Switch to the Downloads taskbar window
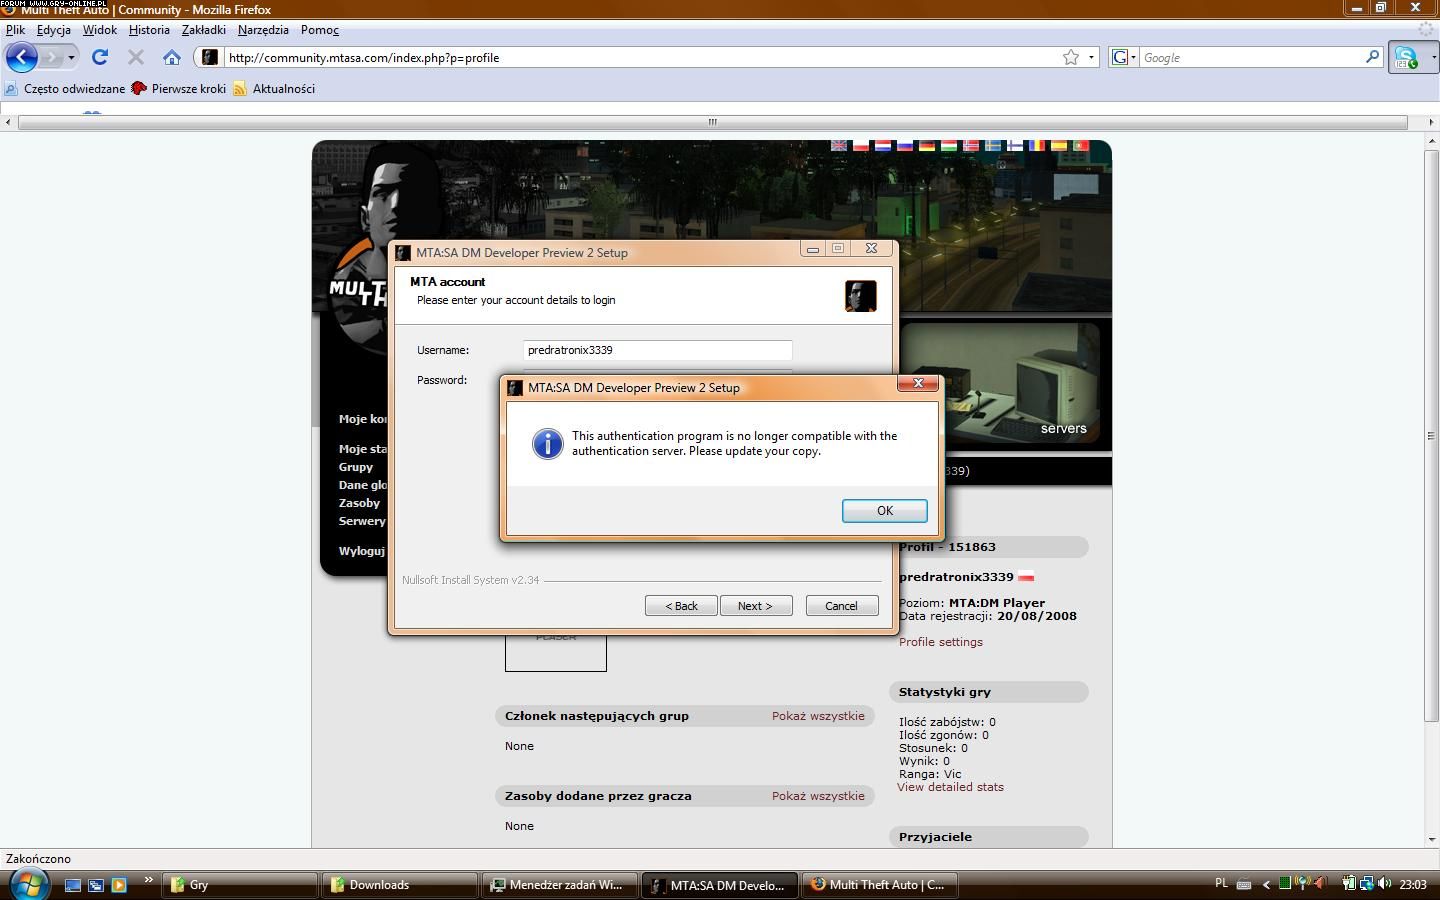 (x=398, y=885)
